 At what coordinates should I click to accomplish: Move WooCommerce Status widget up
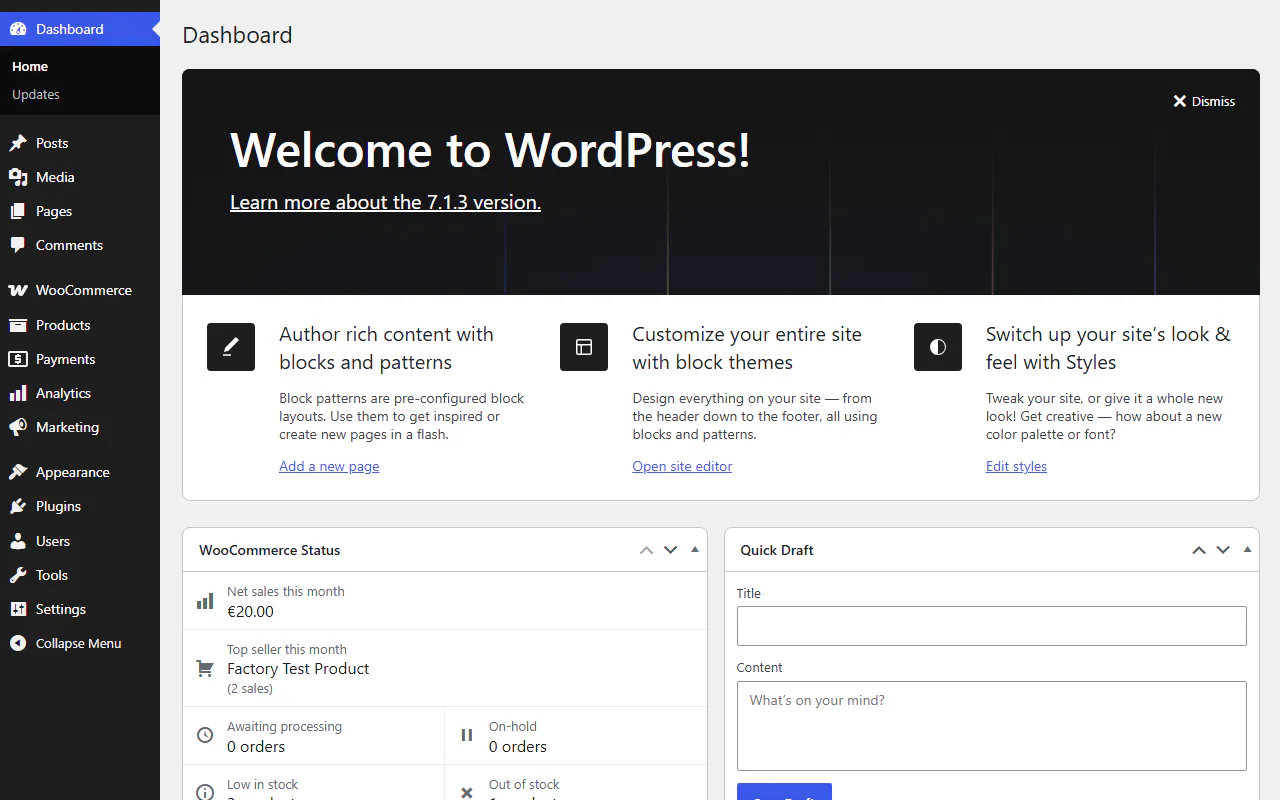pos(646,550)
